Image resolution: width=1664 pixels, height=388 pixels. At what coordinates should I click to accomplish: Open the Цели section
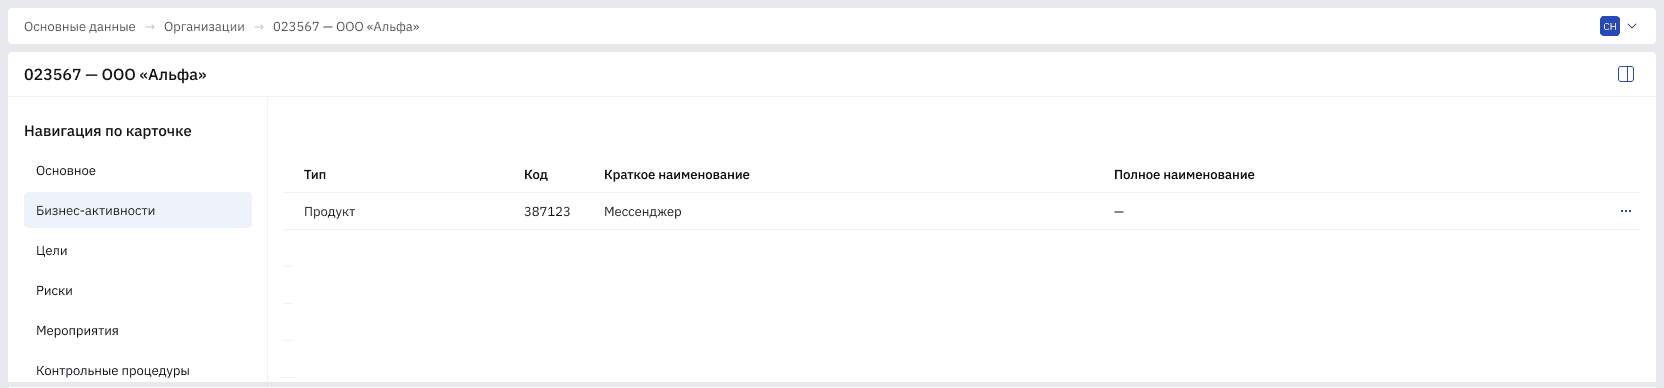tap(138, 251)
